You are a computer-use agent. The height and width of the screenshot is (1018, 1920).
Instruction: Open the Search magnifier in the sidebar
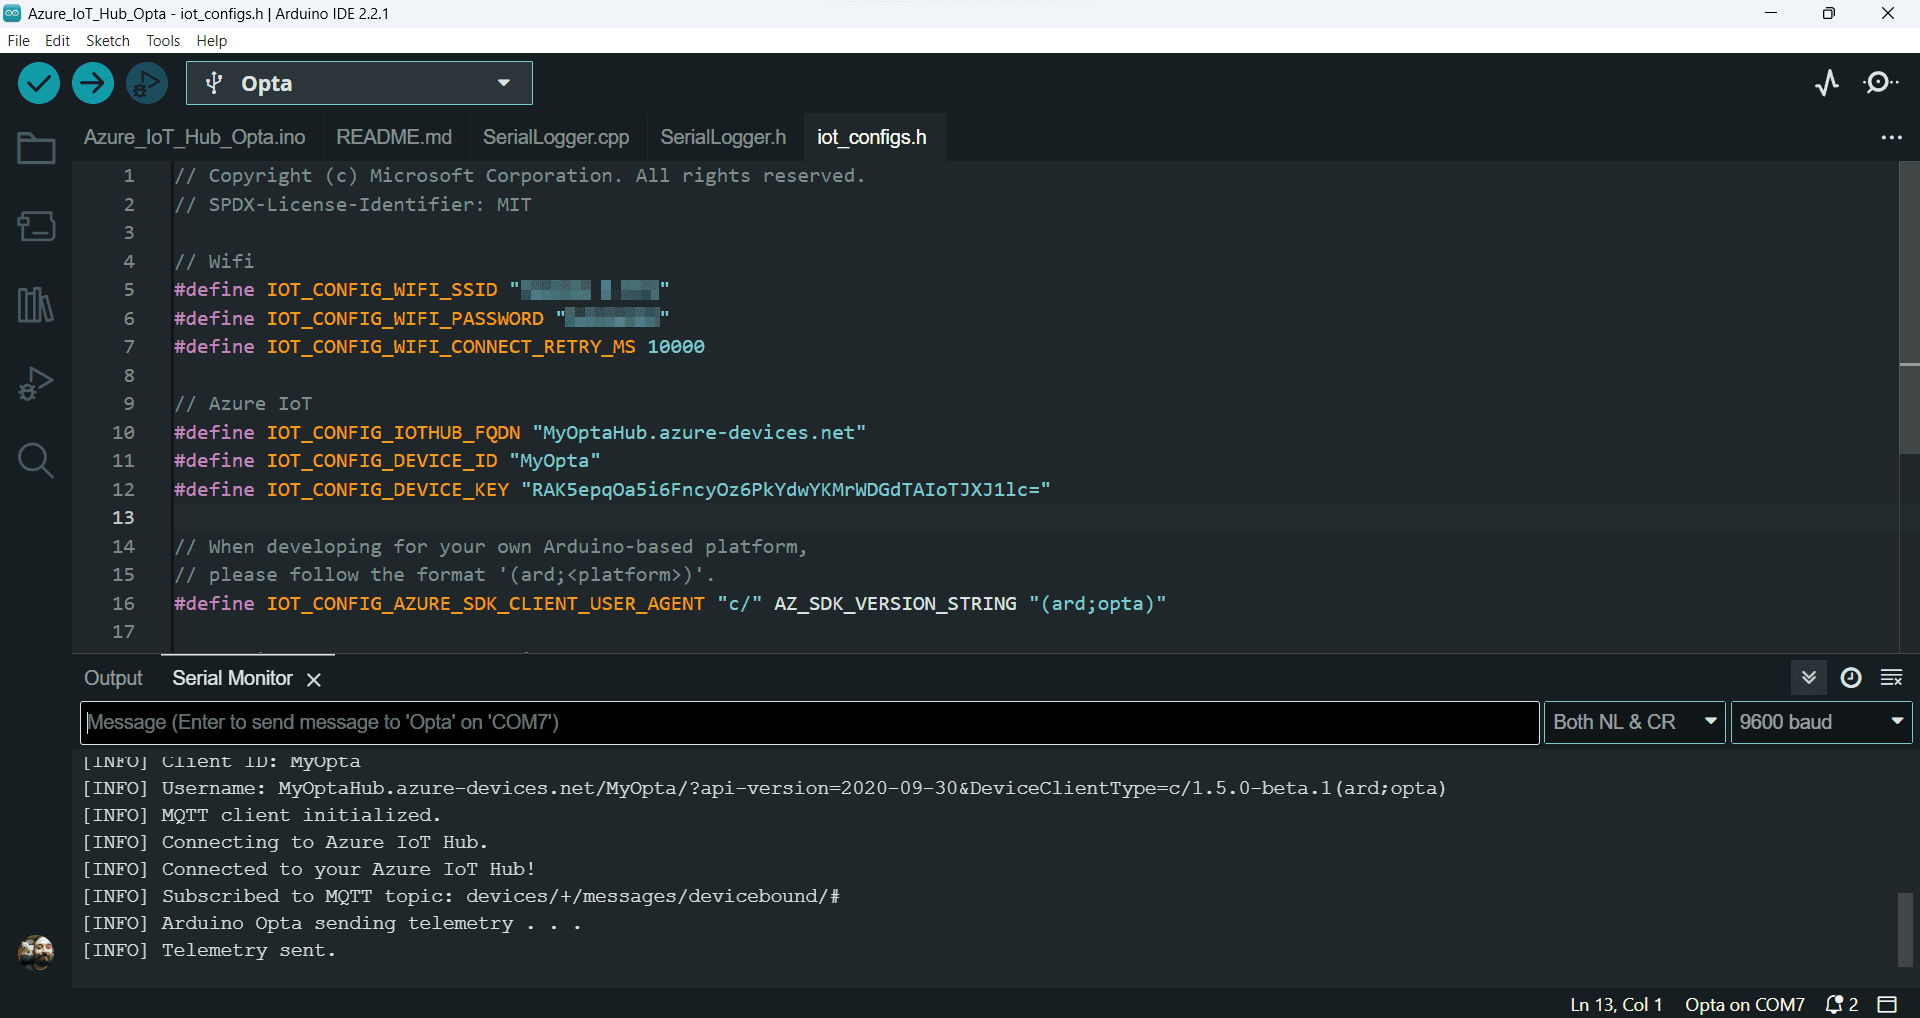click(x=36, y=461)
